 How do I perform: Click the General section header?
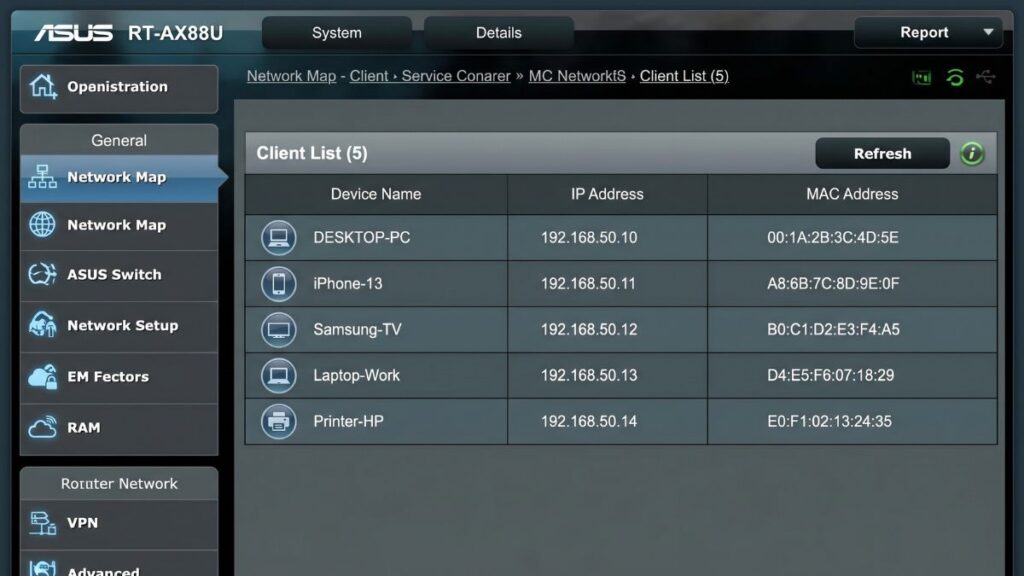119,140
